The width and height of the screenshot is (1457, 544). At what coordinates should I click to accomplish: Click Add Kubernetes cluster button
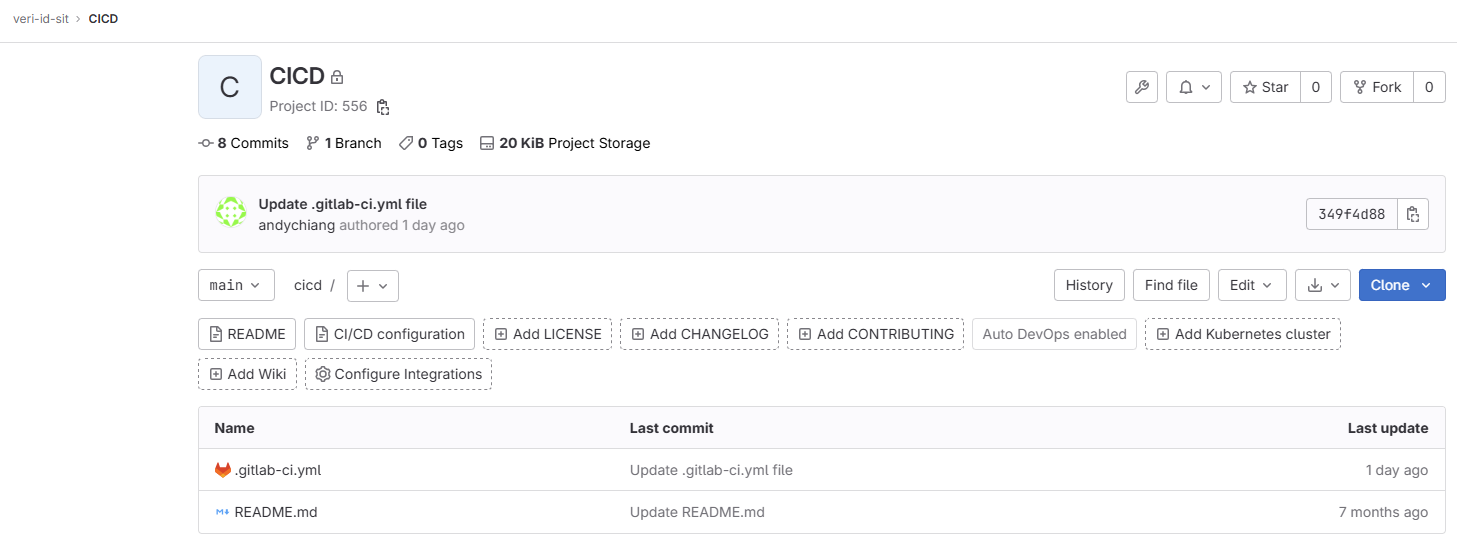1242,334
